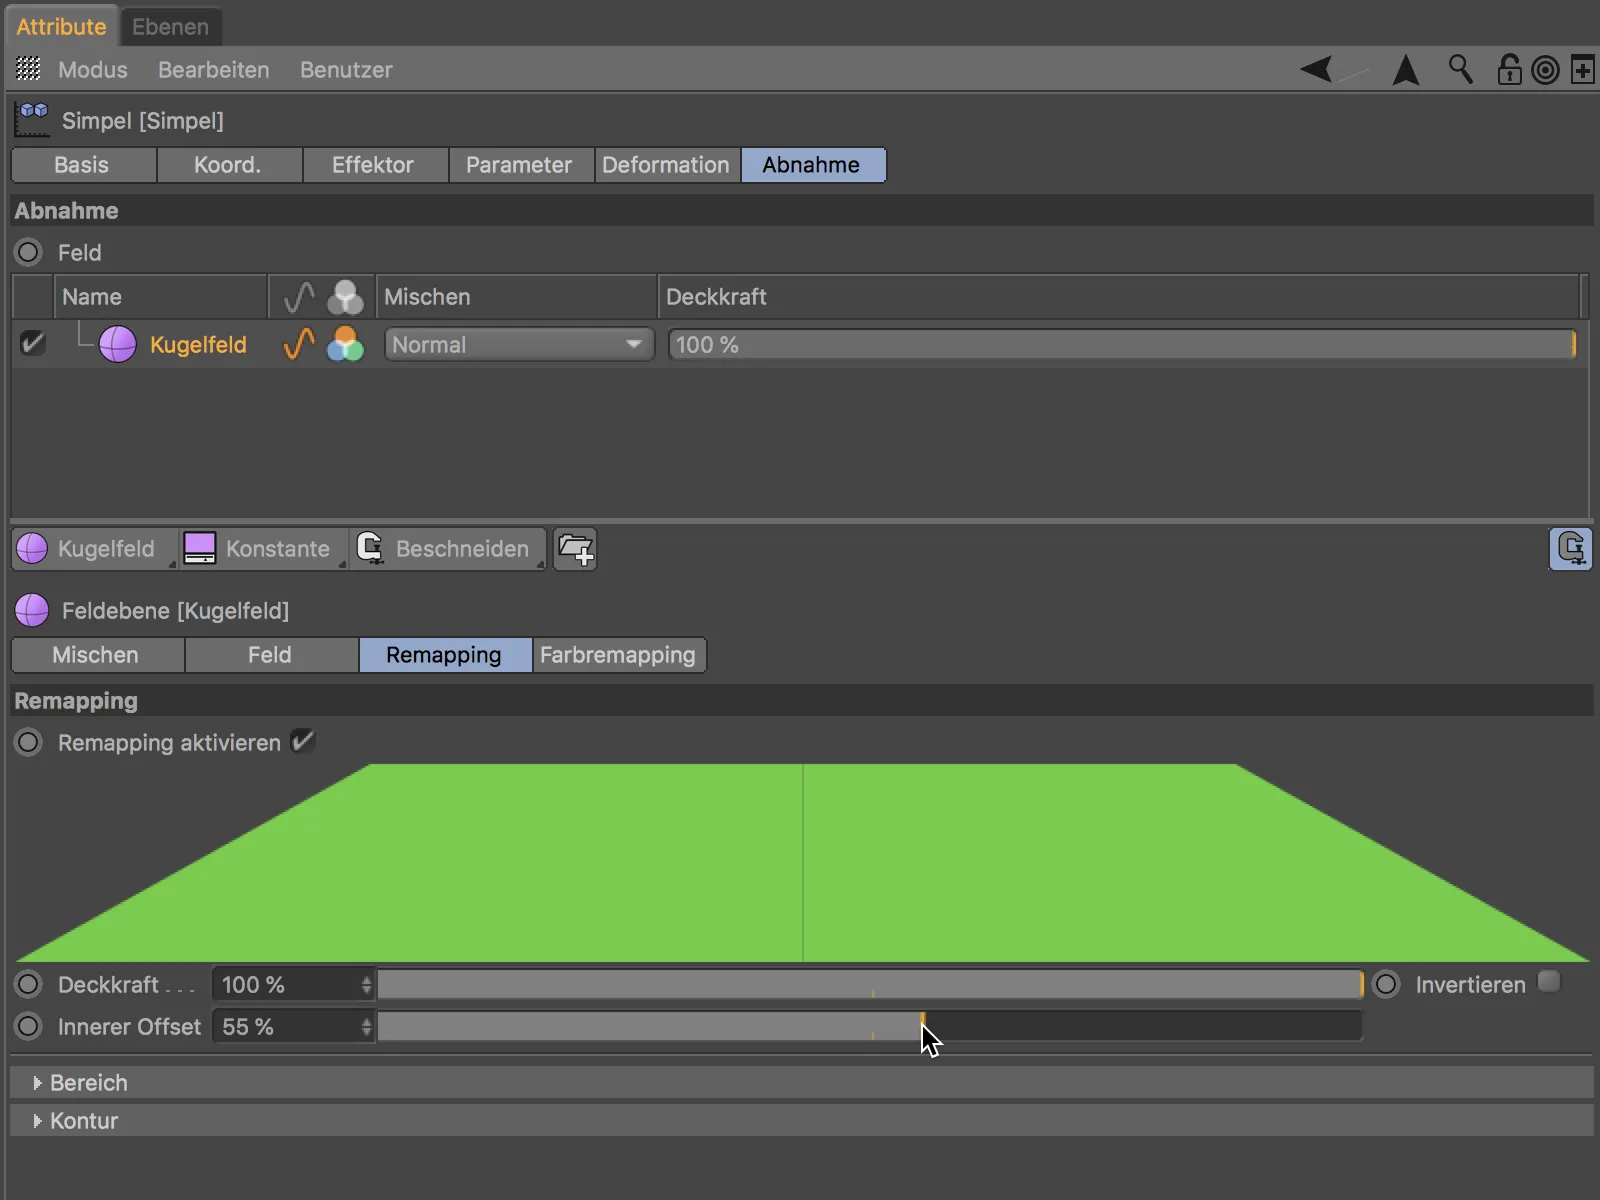1600x1200 pixels.
Task: Open the Mischen tab of Feldebene
Action: click(x=98, y=655)
